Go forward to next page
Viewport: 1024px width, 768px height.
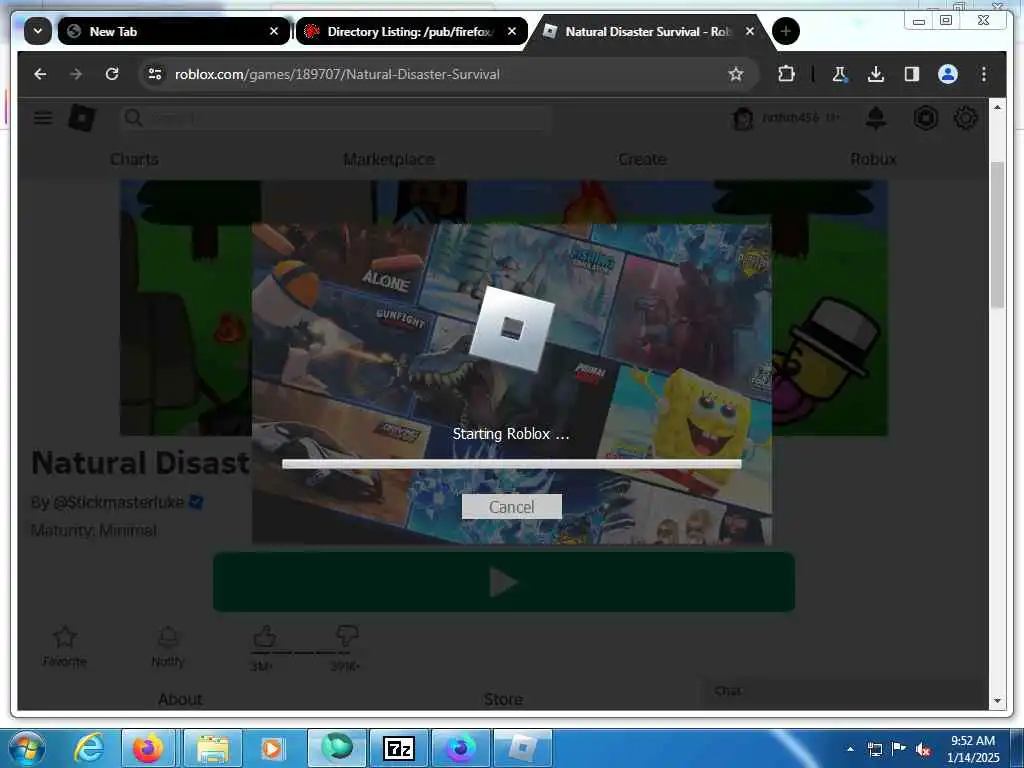76,74
